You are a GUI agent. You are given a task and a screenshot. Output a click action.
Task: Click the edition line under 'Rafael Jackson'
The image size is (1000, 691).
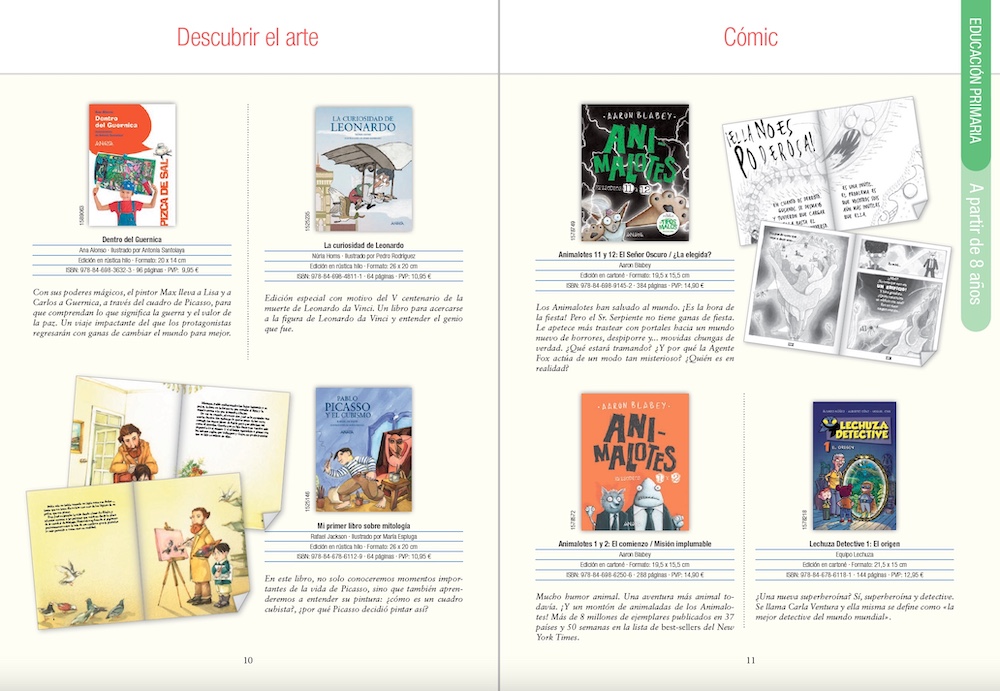tap(364, 547)
